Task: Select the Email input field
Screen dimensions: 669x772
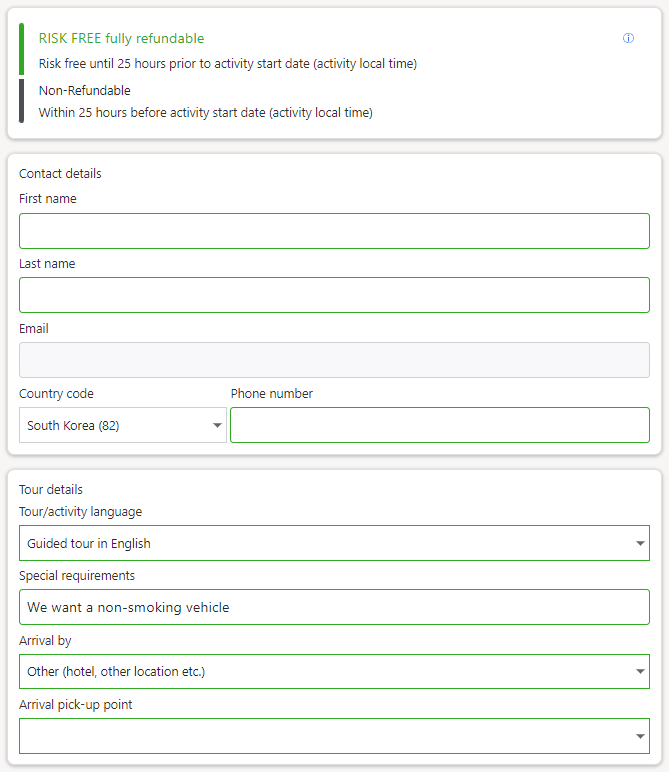Action: click(x=334, y=360)
